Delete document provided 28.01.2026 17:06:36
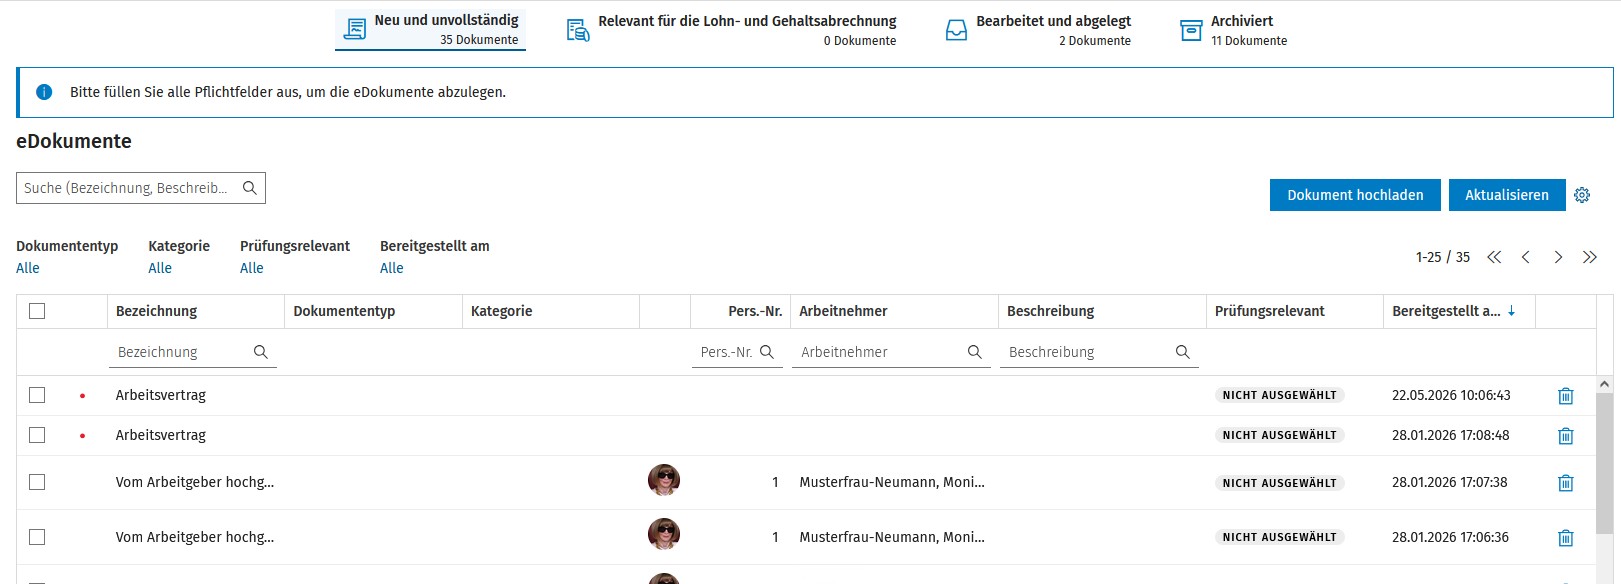The width and height of the screenshot is (1621, 584). pos(1566,538)
